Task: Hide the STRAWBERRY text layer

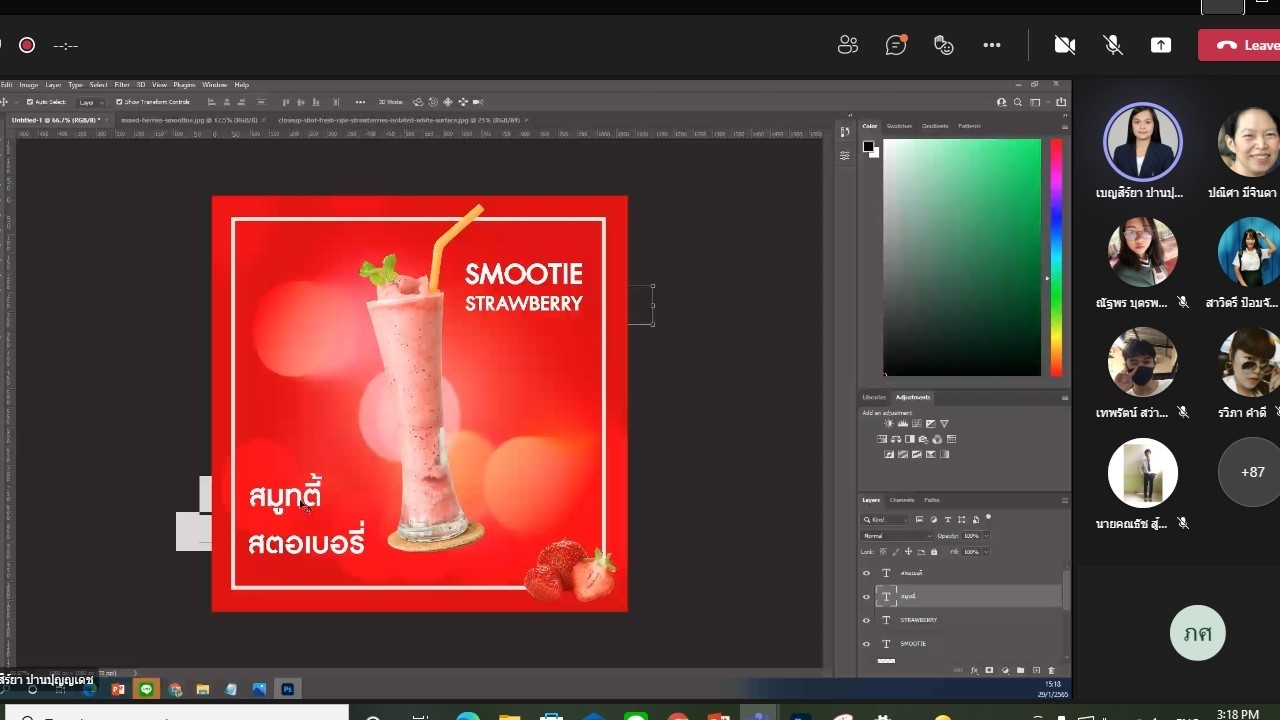Action: pyautogui.click(x=866, y=620)
